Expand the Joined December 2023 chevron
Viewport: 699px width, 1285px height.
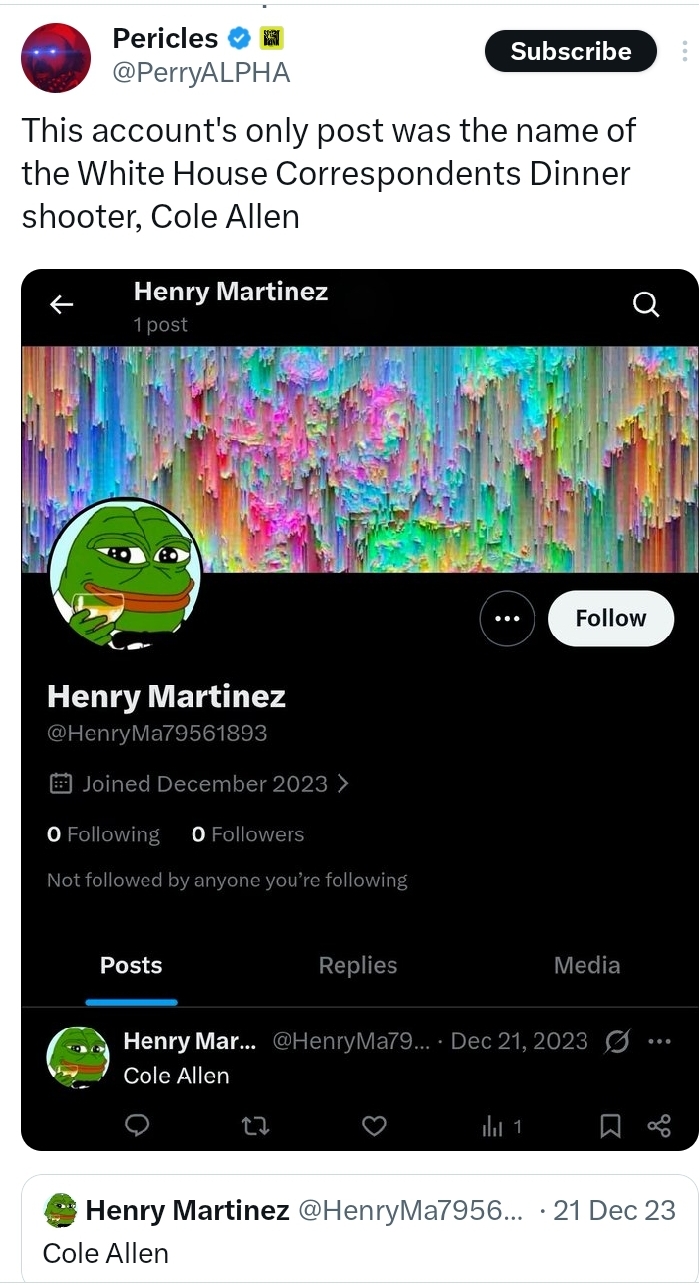(x=343, y=784)
